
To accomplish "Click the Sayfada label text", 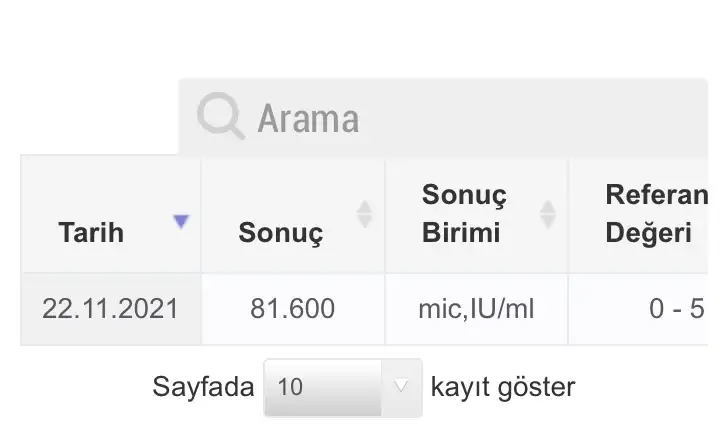I will [203, 387].
